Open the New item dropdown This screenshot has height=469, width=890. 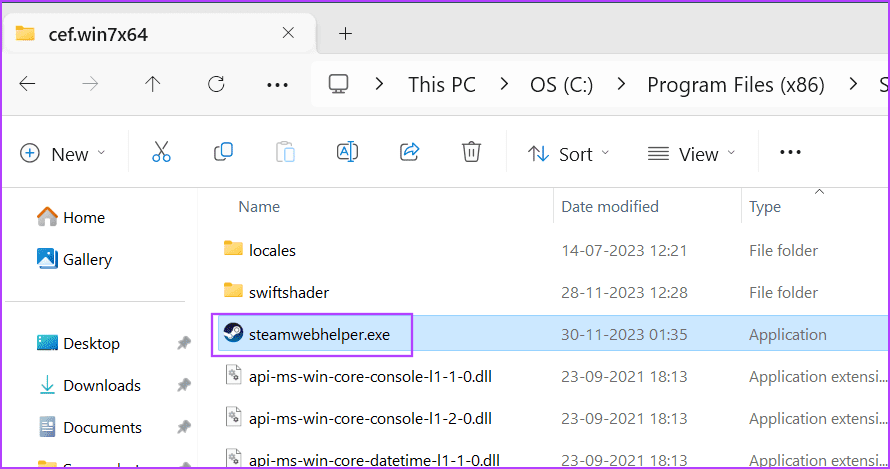62,153
